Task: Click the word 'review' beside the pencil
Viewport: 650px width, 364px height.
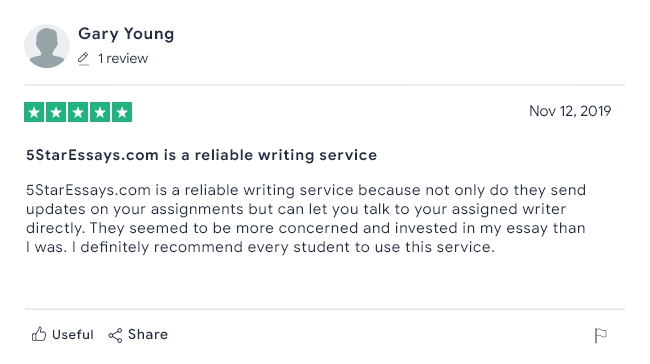Action: pyautogui.click(x=127, y=58)
